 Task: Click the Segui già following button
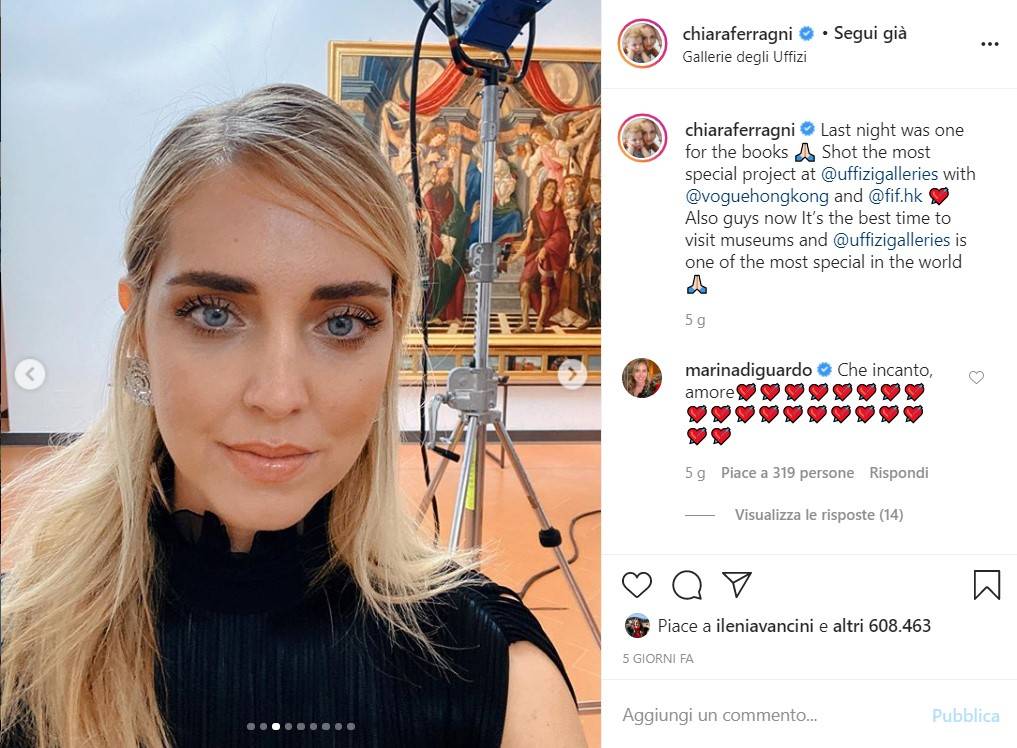(x=870, y=33)
